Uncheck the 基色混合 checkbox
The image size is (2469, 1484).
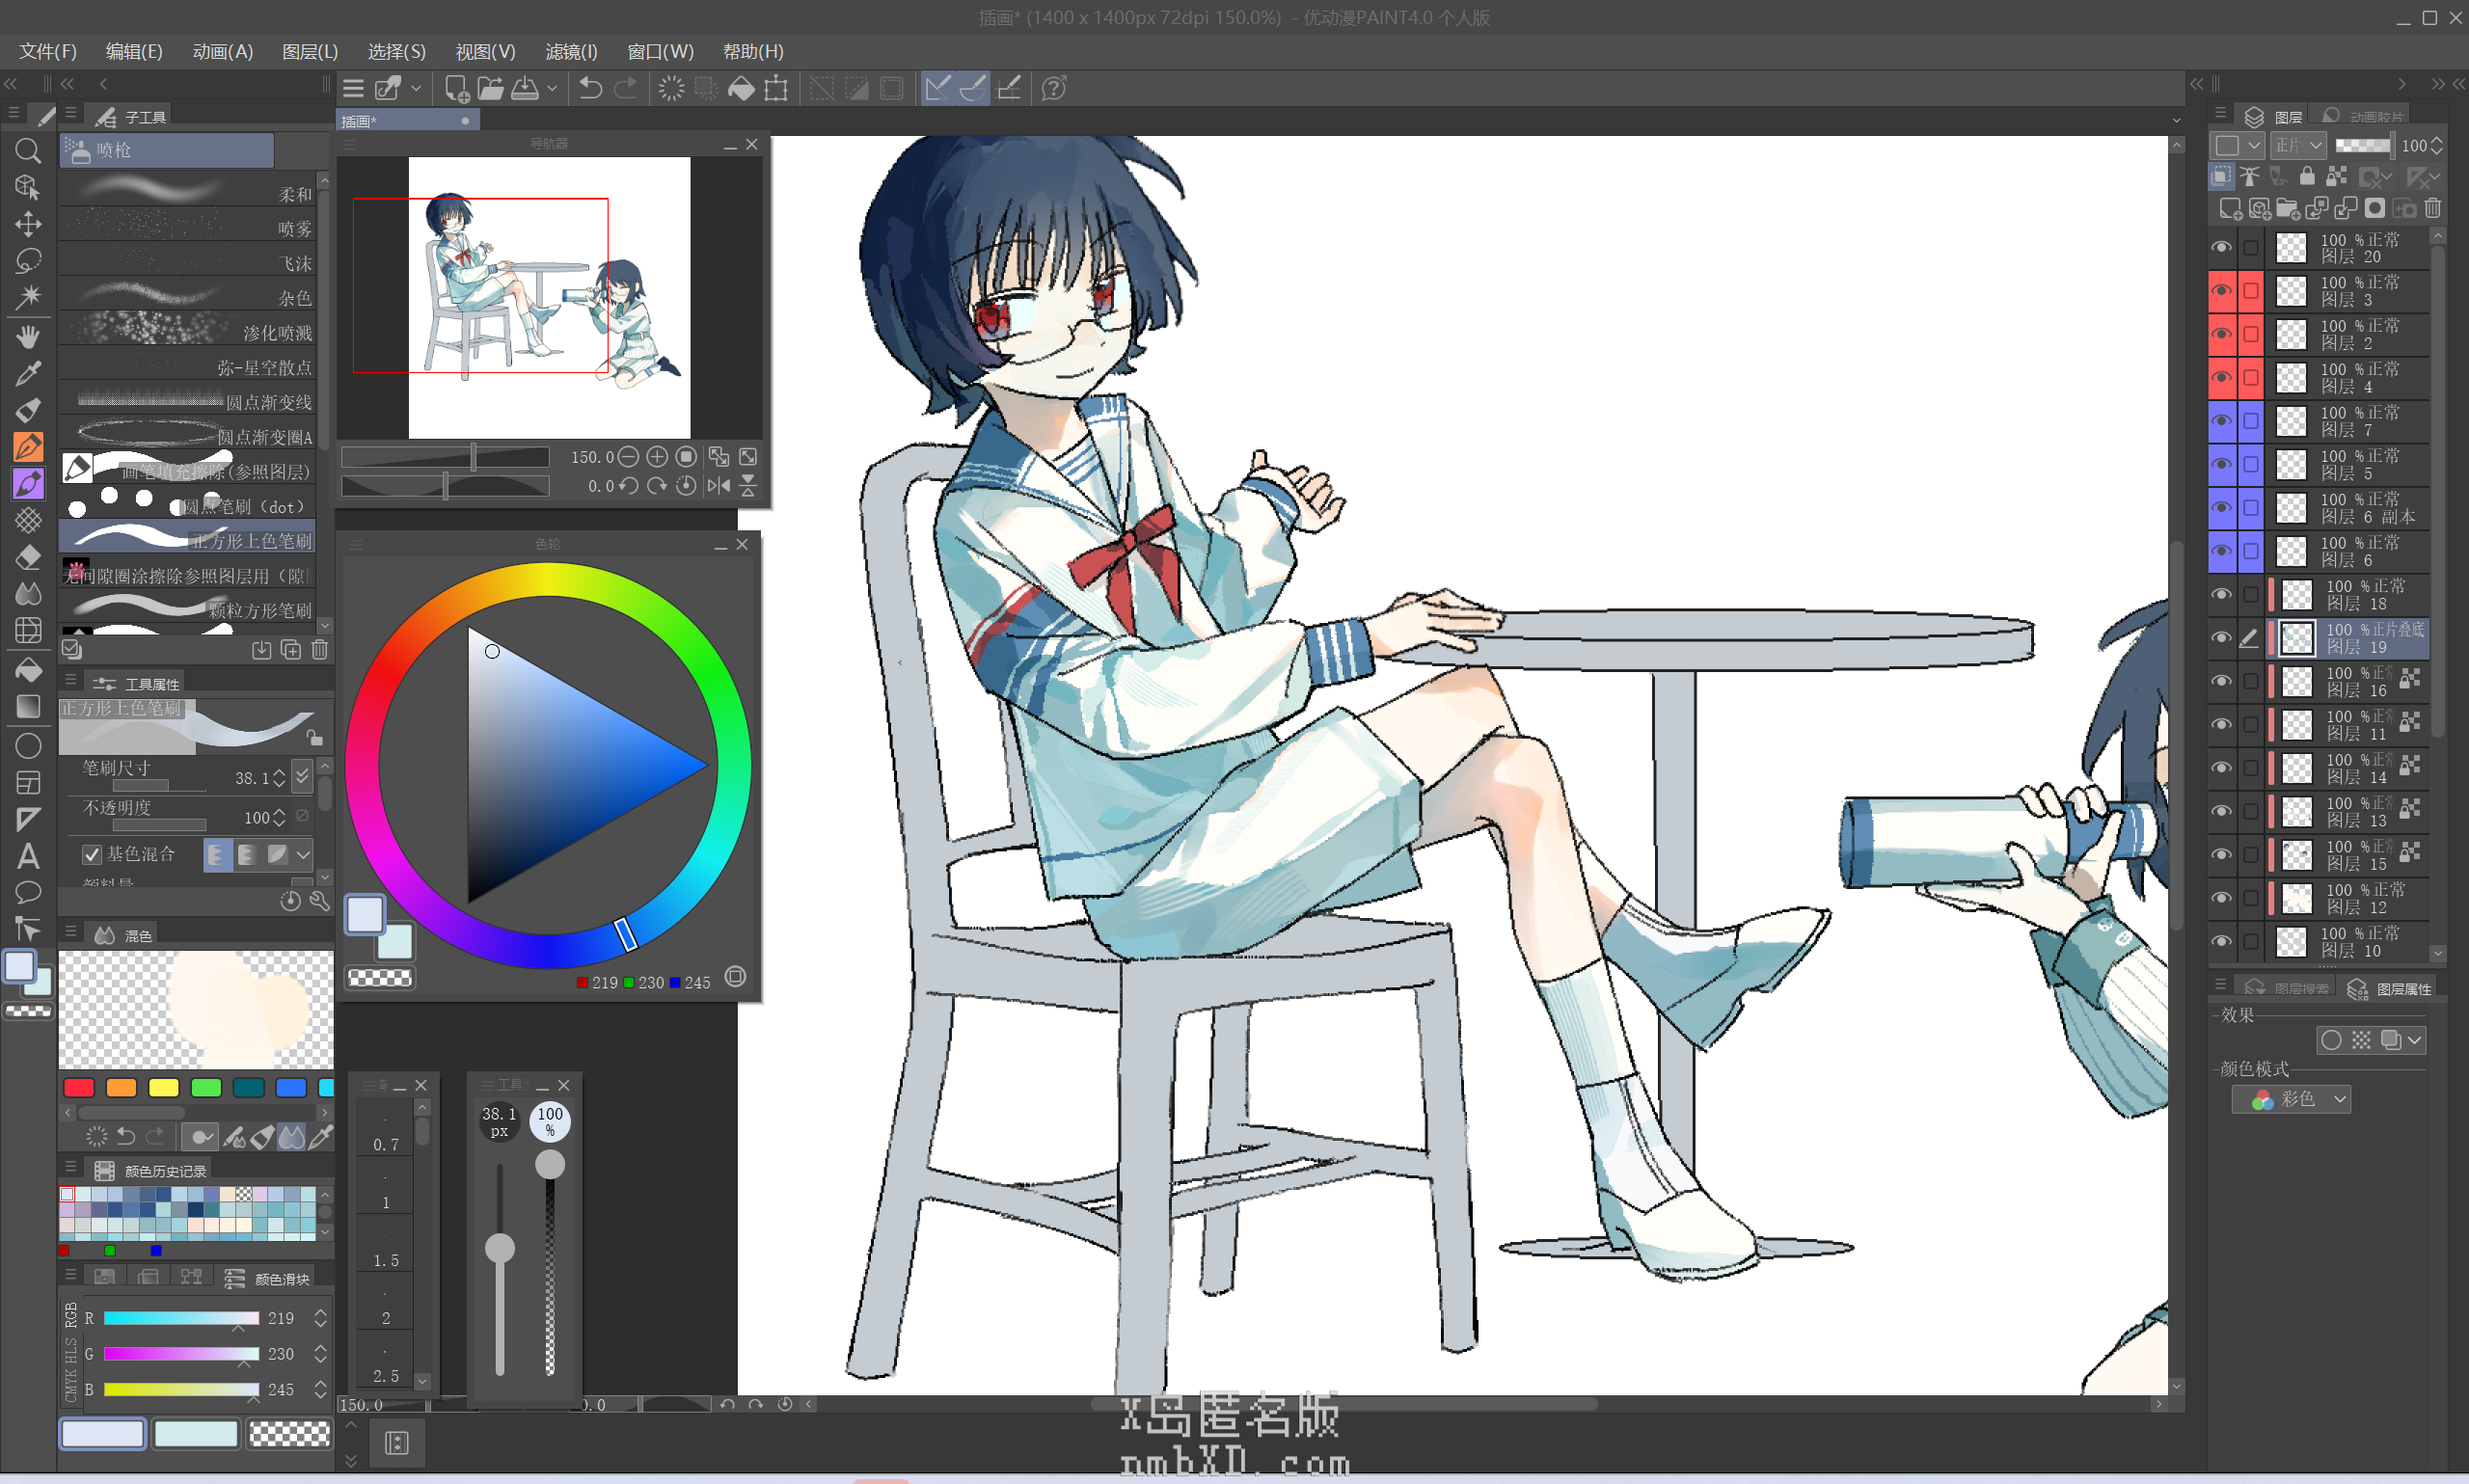(92, 854)
